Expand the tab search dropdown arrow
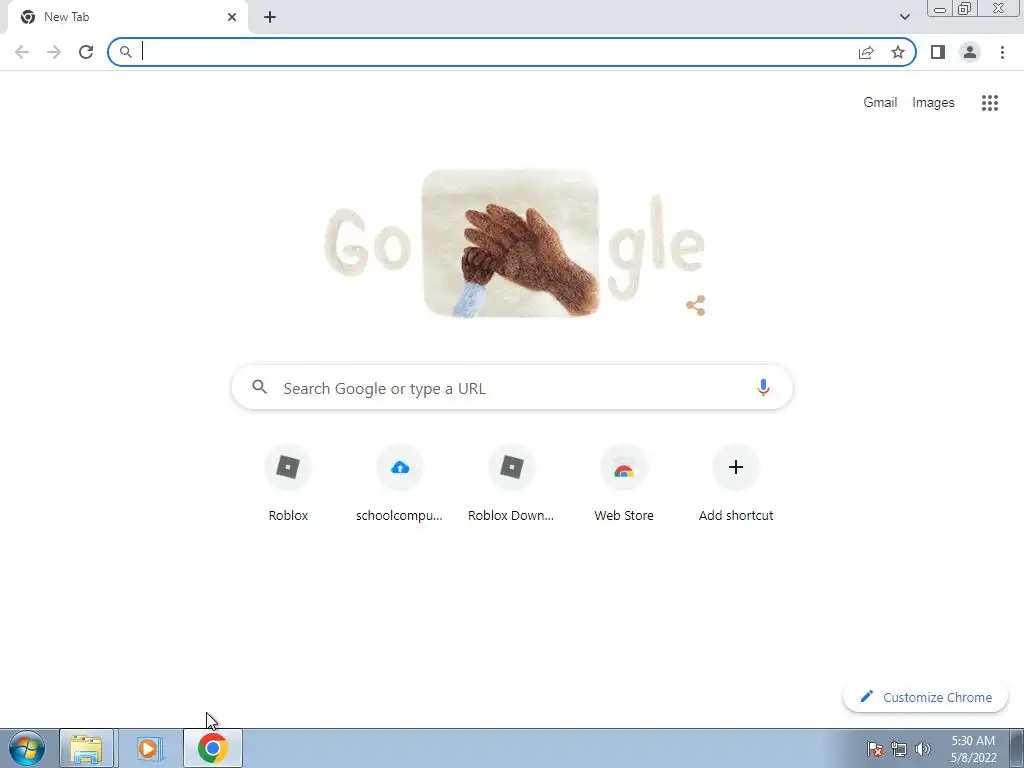Image resolution: width=1024 pixels, height=768 pixels. coord(904,17)
